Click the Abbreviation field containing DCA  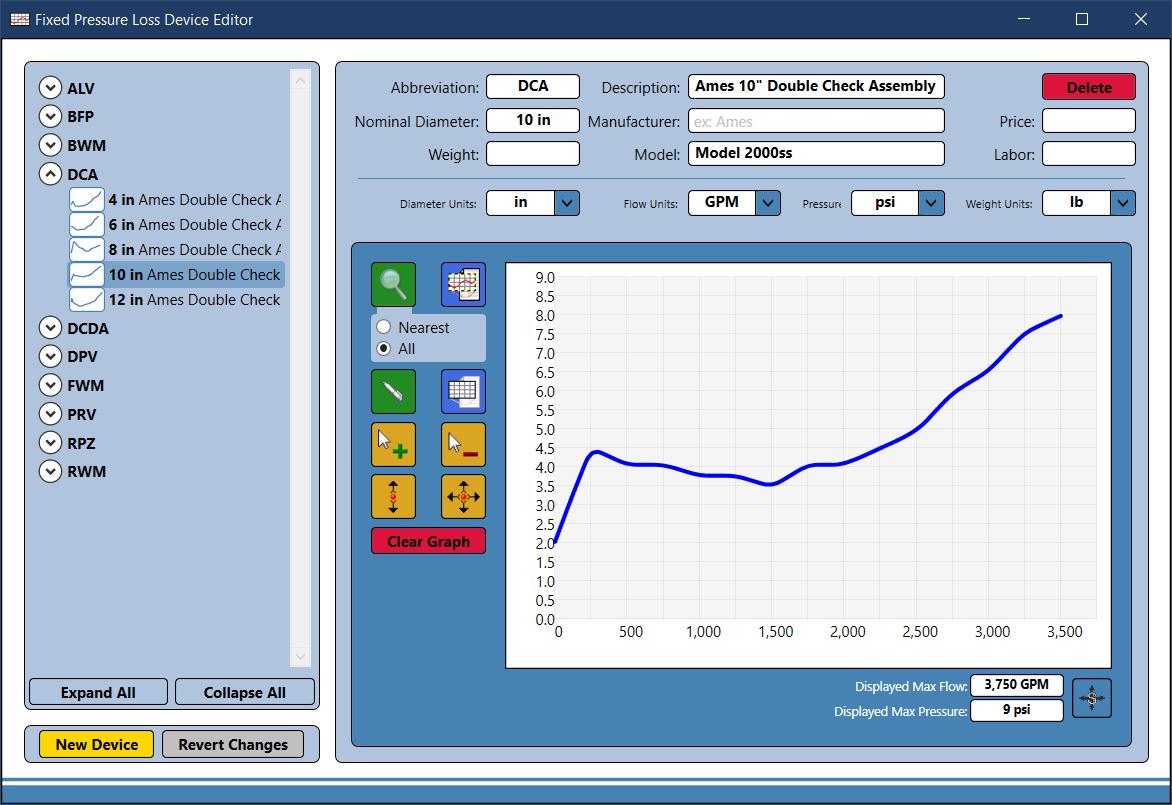pyautogui.click(x=533, y=87)
